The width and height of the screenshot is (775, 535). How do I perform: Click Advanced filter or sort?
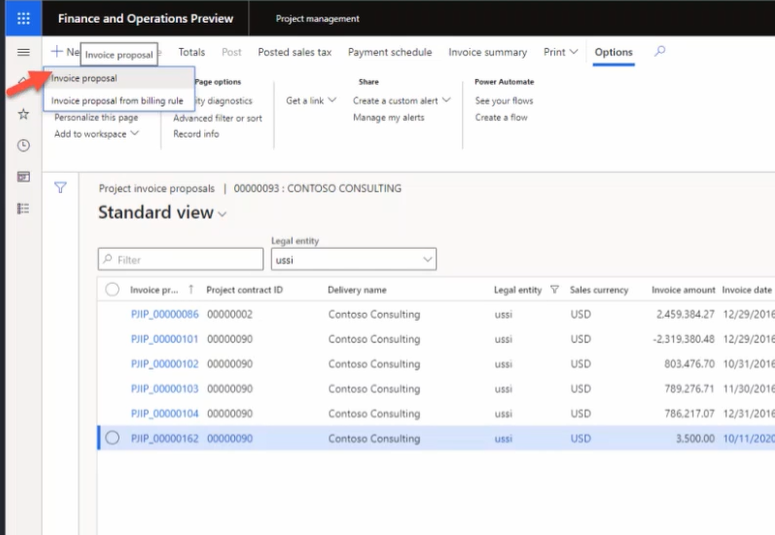coord(217,118)
